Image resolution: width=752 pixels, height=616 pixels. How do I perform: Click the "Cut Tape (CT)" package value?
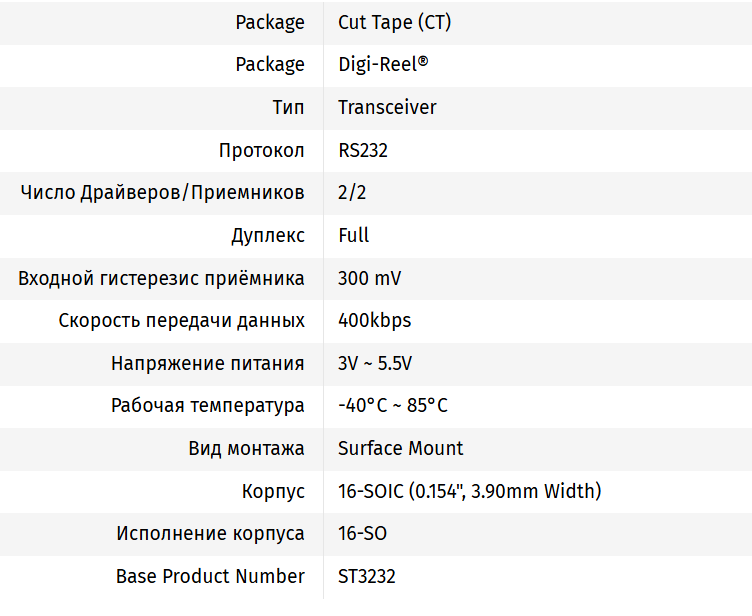pyautogui.click(x=394, y=22)
